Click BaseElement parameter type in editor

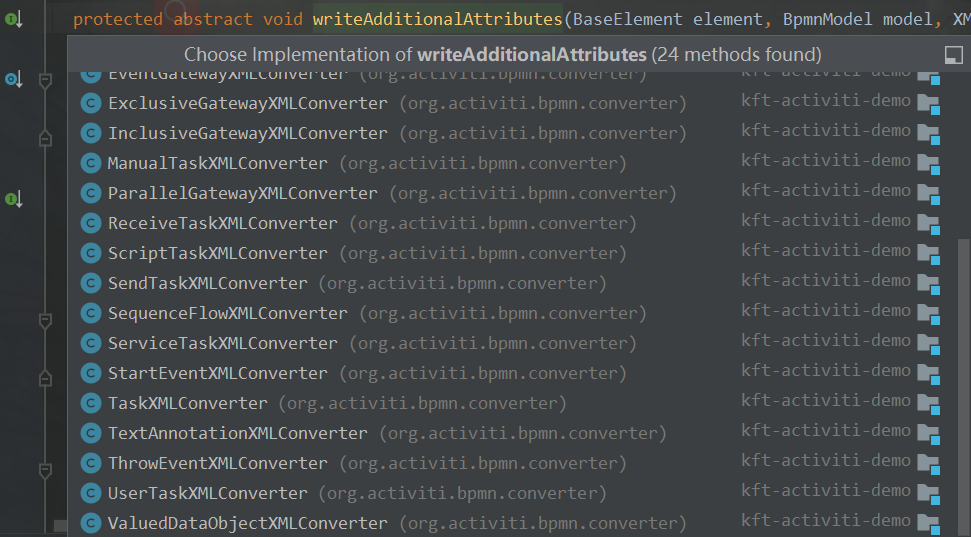[628, 19]
